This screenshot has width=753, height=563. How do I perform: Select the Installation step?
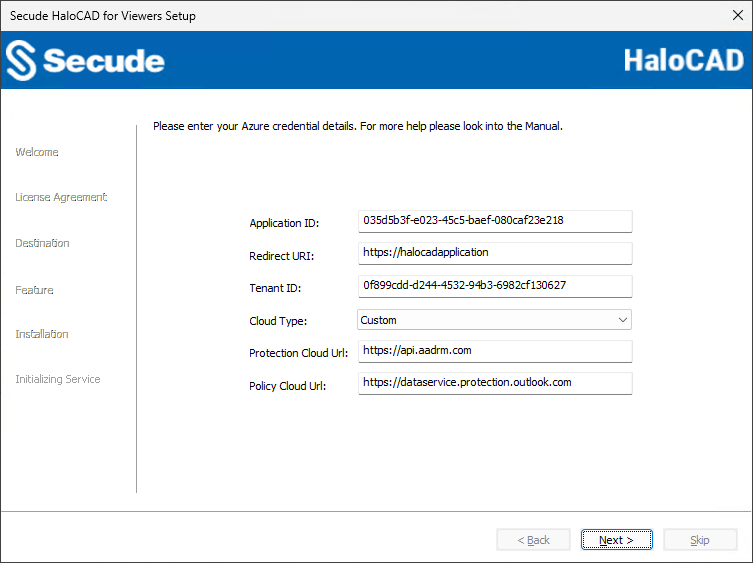(x=42, y=334)
